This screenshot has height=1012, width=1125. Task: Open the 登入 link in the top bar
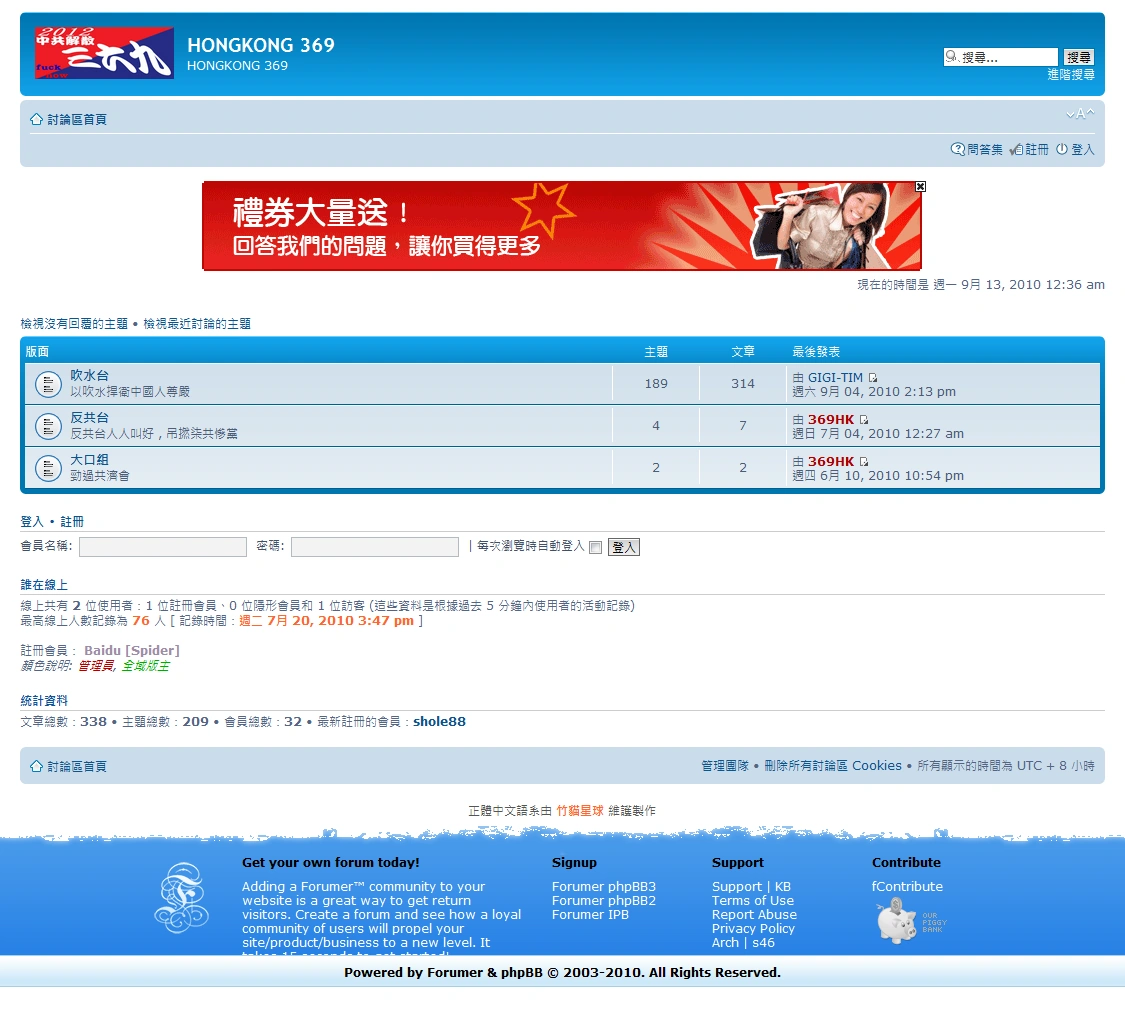(x=1083, y=149)
